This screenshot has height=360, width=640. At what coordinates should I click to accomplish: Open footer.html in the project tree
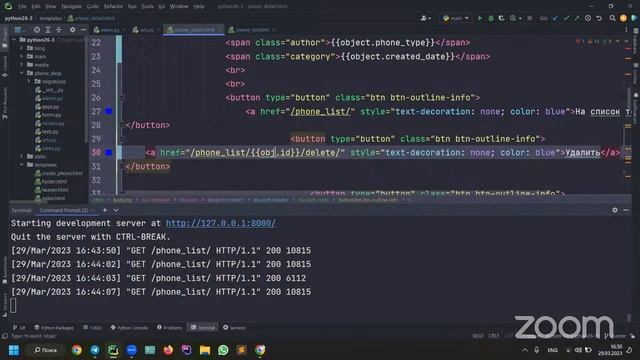pos(51,182)
